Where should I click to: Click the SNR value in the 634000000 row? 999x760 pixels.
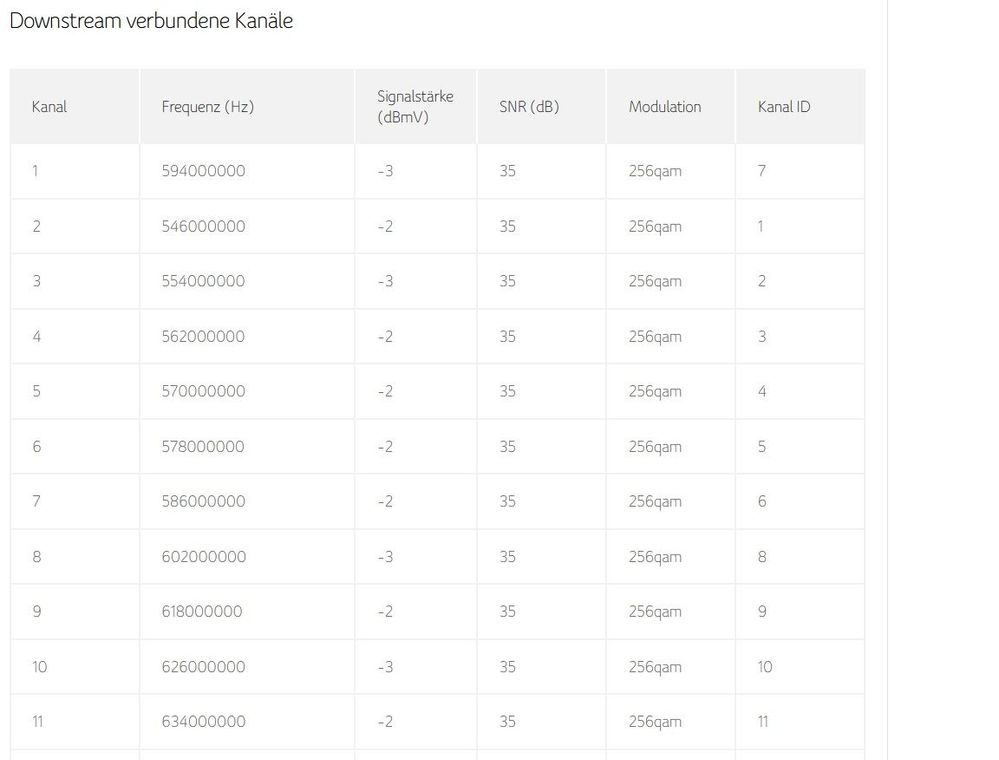[x=508, y=722]
